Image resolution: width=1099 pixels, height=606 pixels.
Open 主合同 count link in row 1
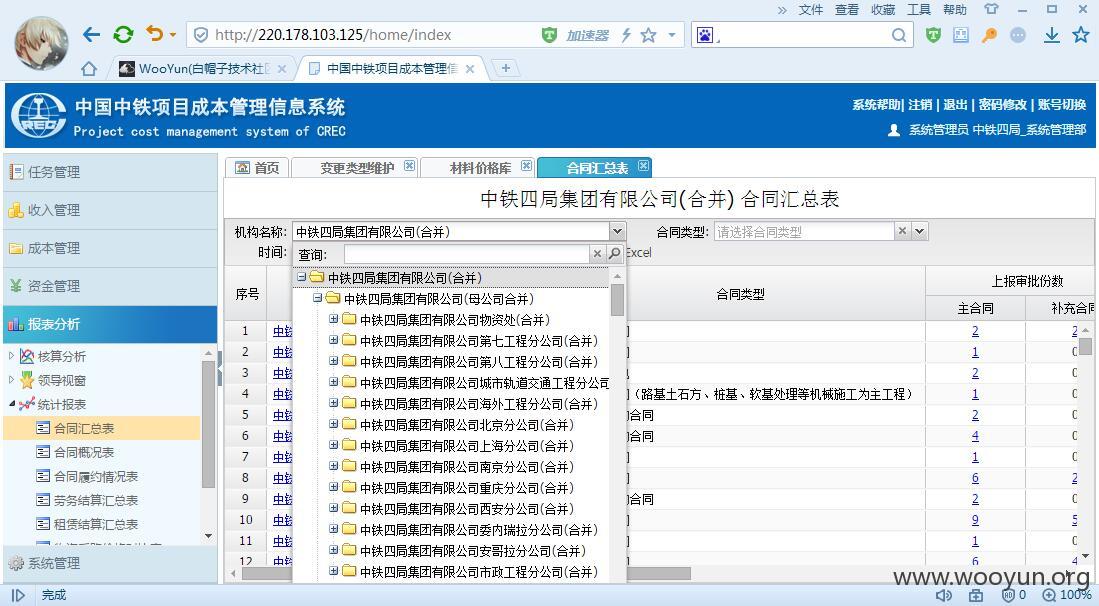tap(975, 331)
